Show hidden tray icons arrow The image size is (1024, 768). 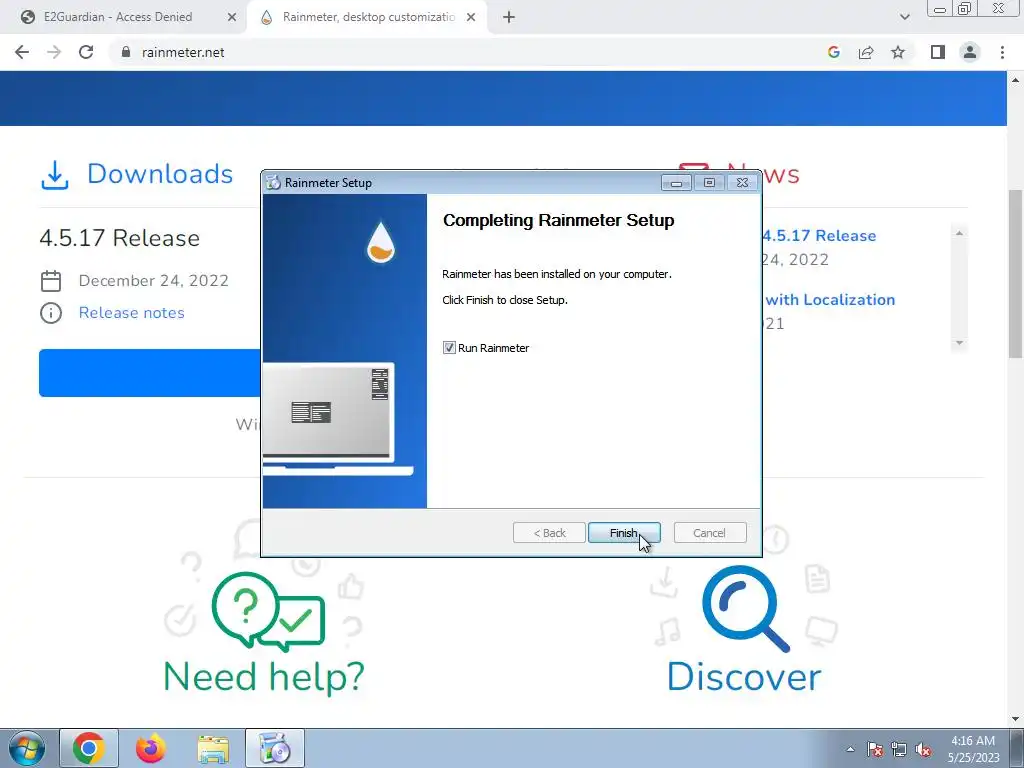coord(850,749)
